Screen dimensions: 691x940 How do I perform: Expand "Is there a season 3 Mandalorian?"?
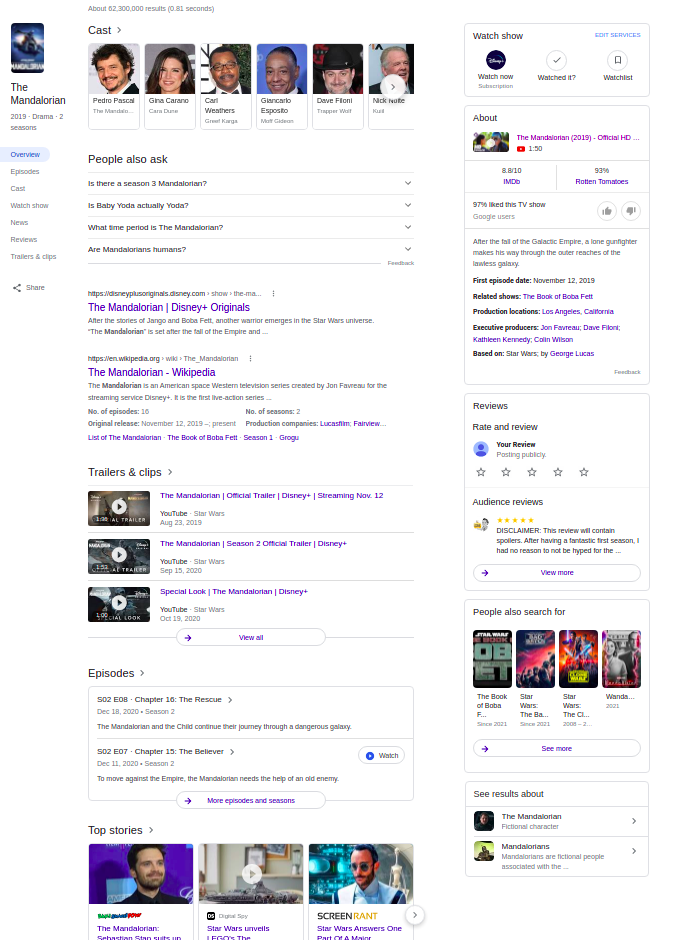click(251, 183)
